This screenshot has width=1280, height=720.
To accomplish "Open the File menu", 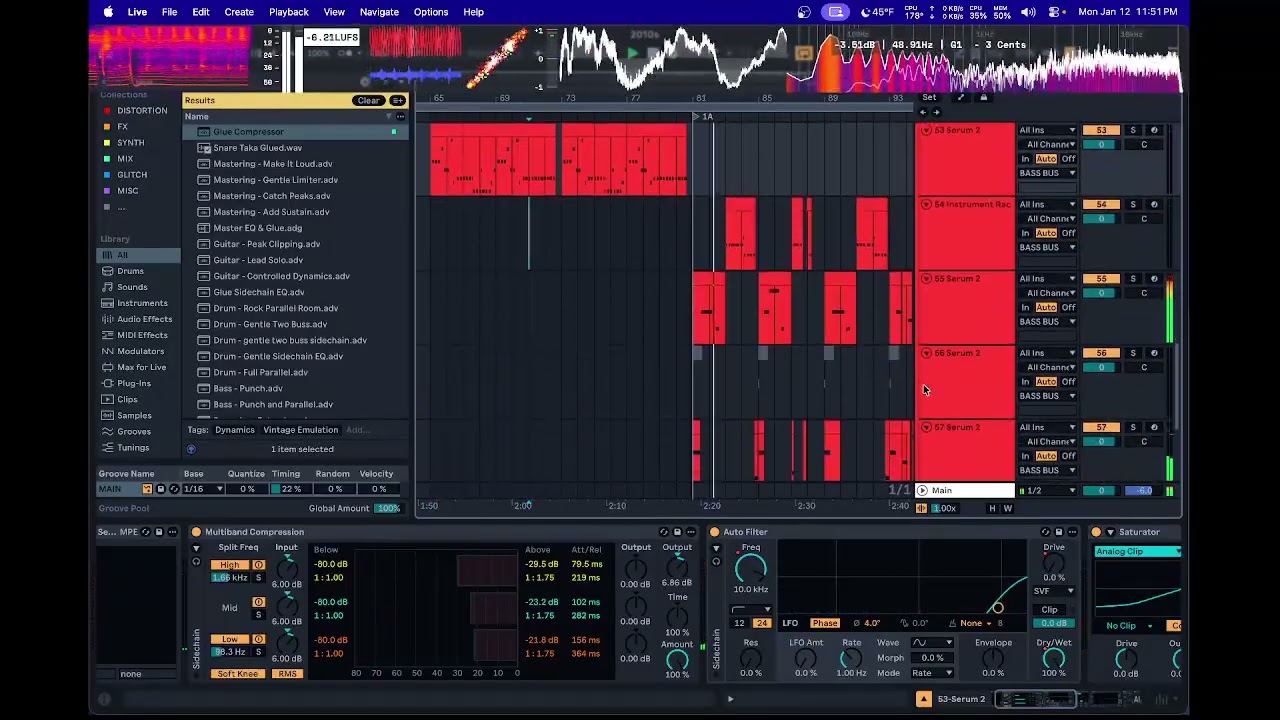I will click(169, 12).
